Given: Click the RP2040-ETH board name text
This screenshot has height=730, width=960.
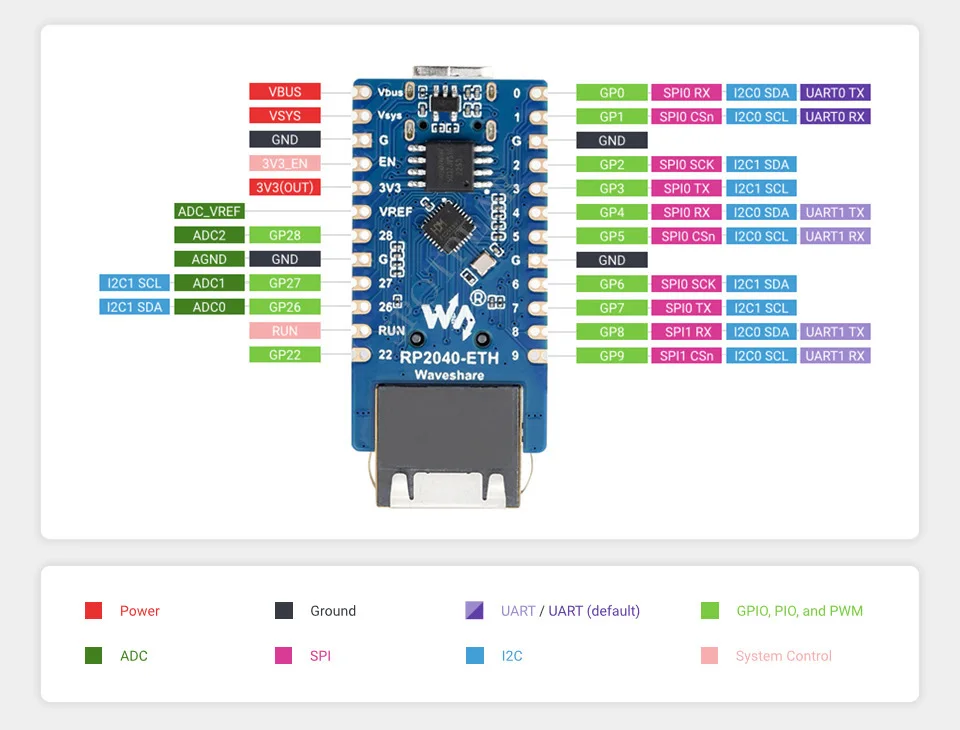Looking at the screenshot, I should tap(449, 358).
